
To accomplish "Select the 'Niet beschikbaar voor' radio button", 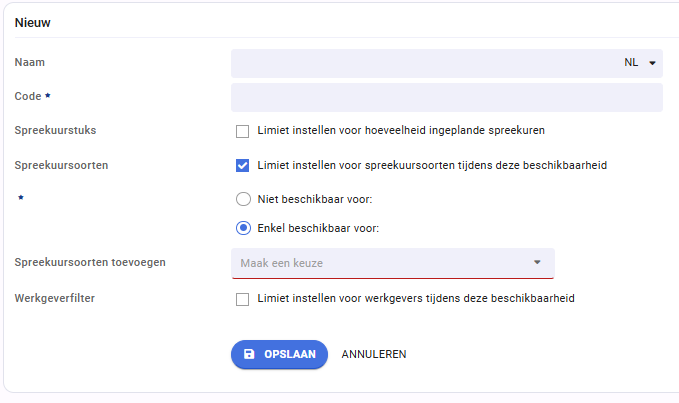I will 243,199.
